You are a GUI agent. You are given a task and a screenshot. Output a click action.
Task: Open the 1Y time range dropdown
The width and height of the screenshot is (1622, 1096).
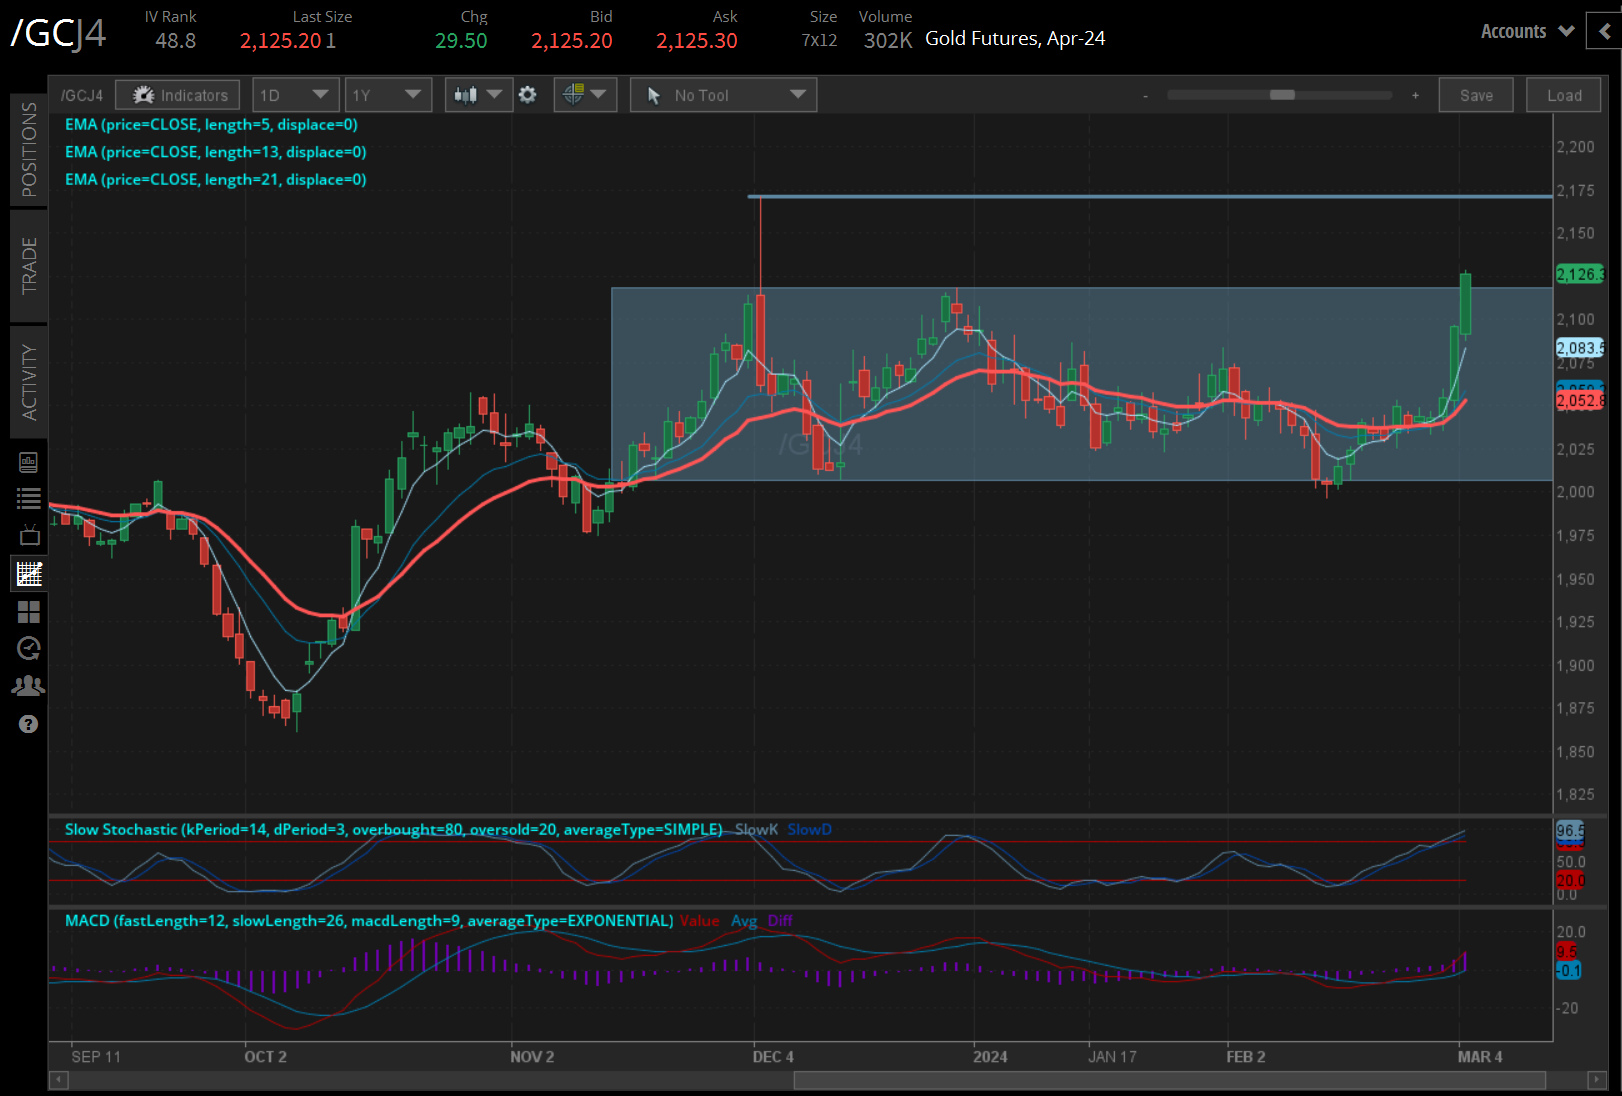coord(387,95)
